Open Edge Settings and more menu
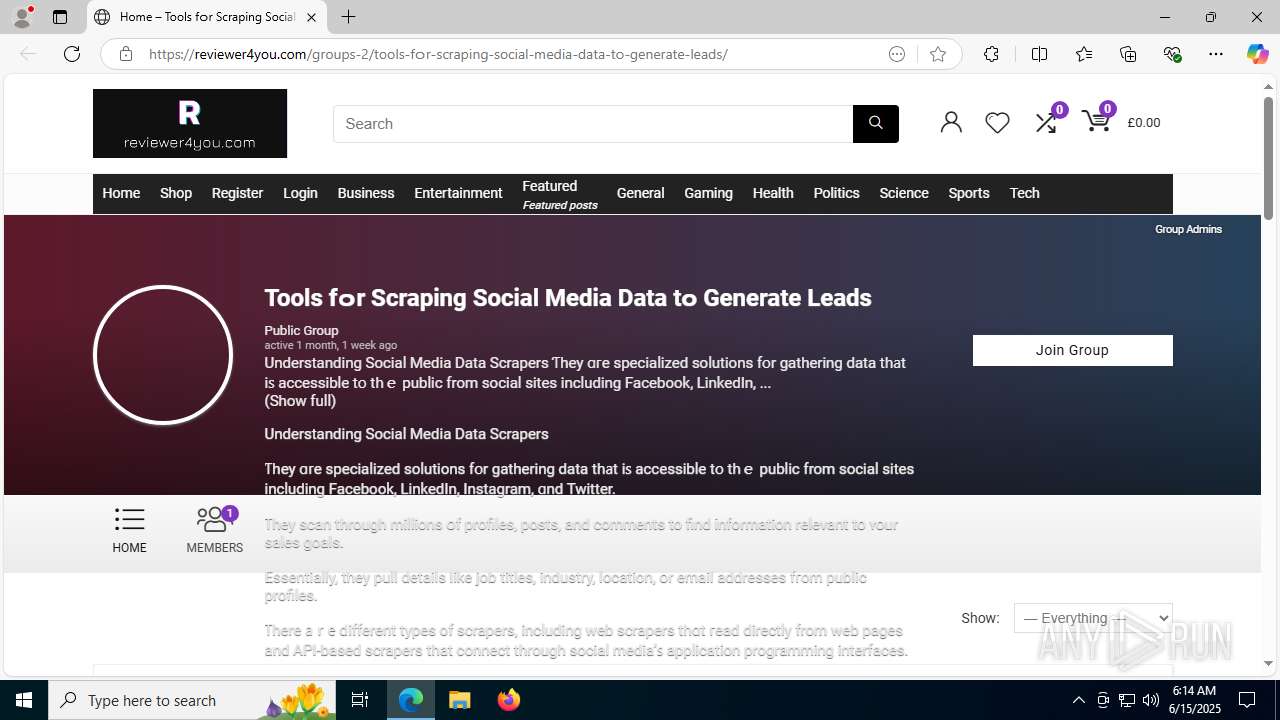The image size is (1280, 720). 1216,54
